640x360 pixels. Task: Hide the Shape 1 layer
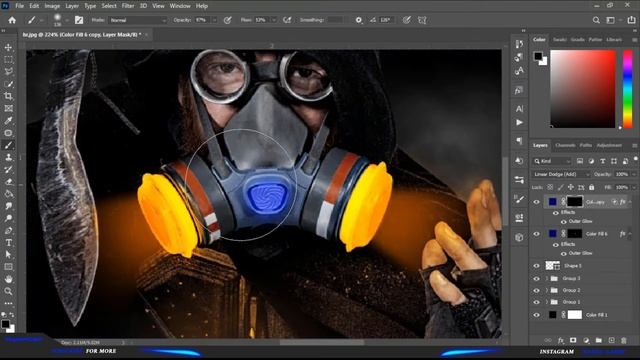pos(536,266)
